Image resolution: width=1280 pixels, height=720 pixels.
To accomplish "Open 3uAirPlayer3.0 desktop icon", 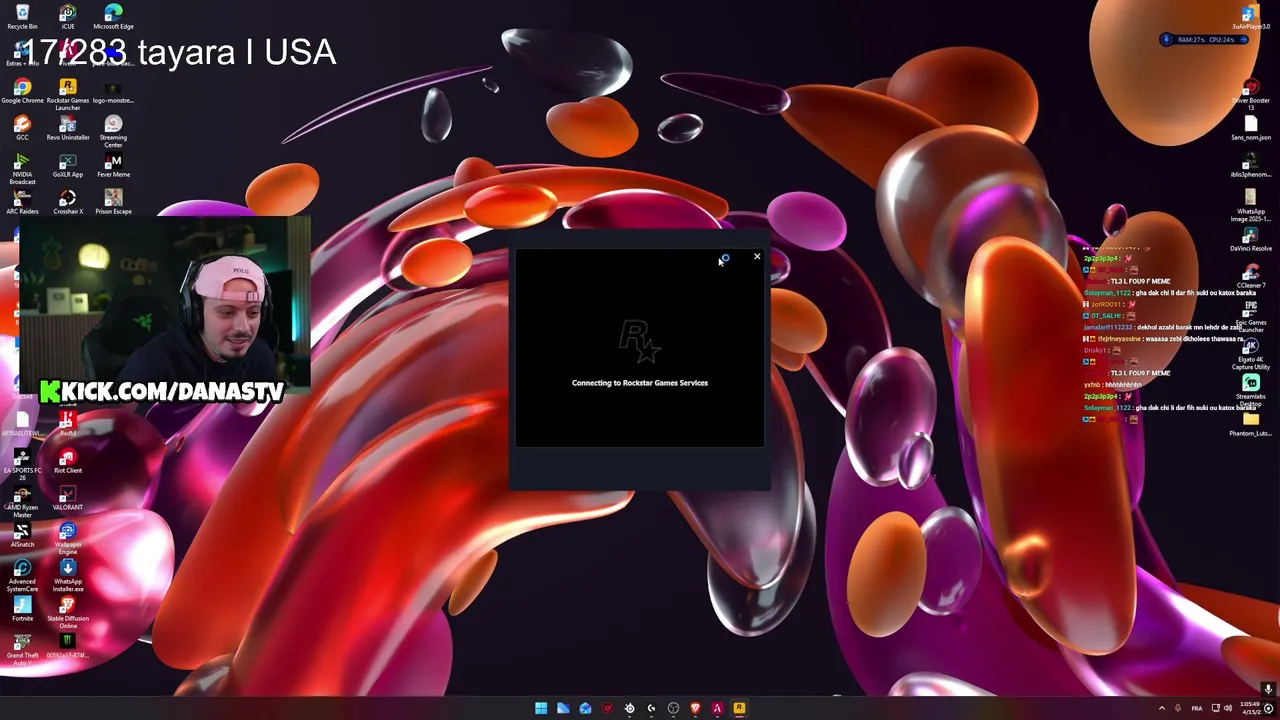I will (1250, 17).
